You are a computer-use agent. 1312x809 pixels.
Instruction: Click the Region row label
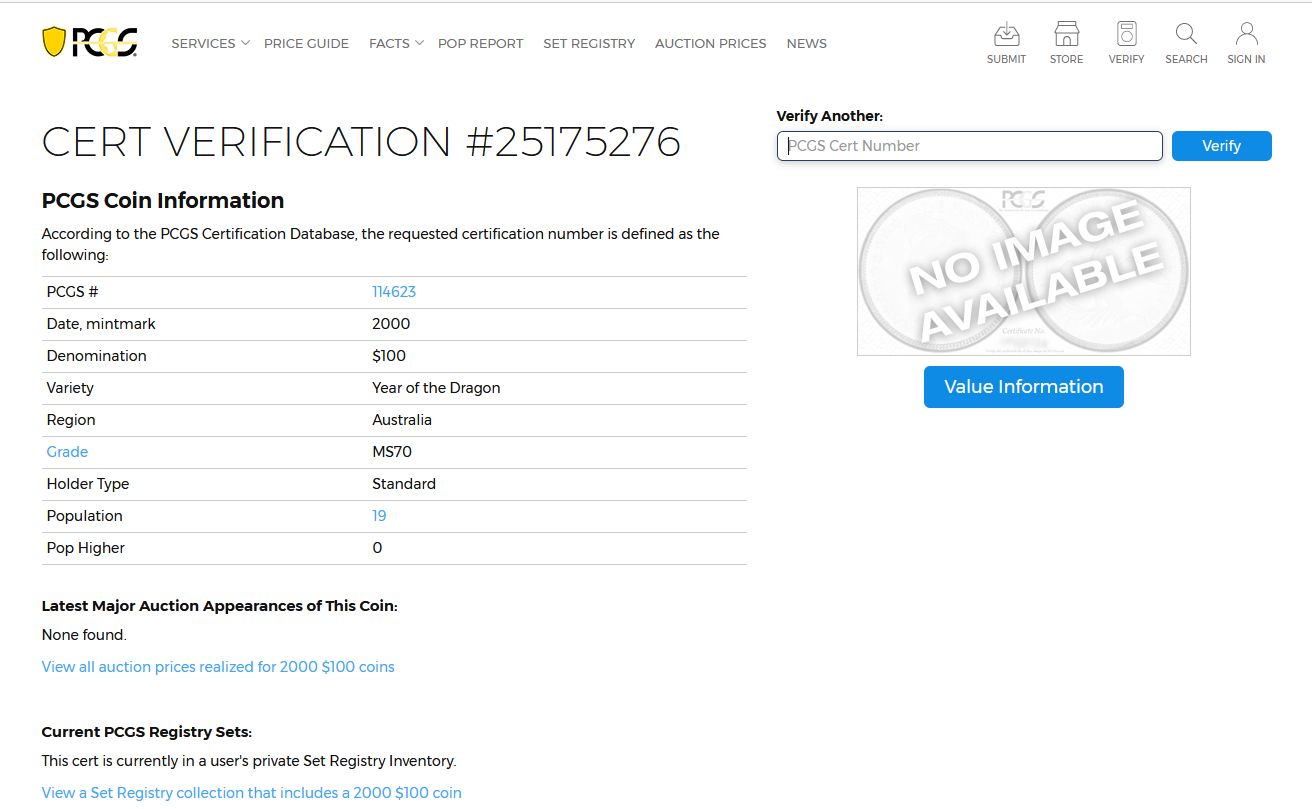[x=71, y=420]
